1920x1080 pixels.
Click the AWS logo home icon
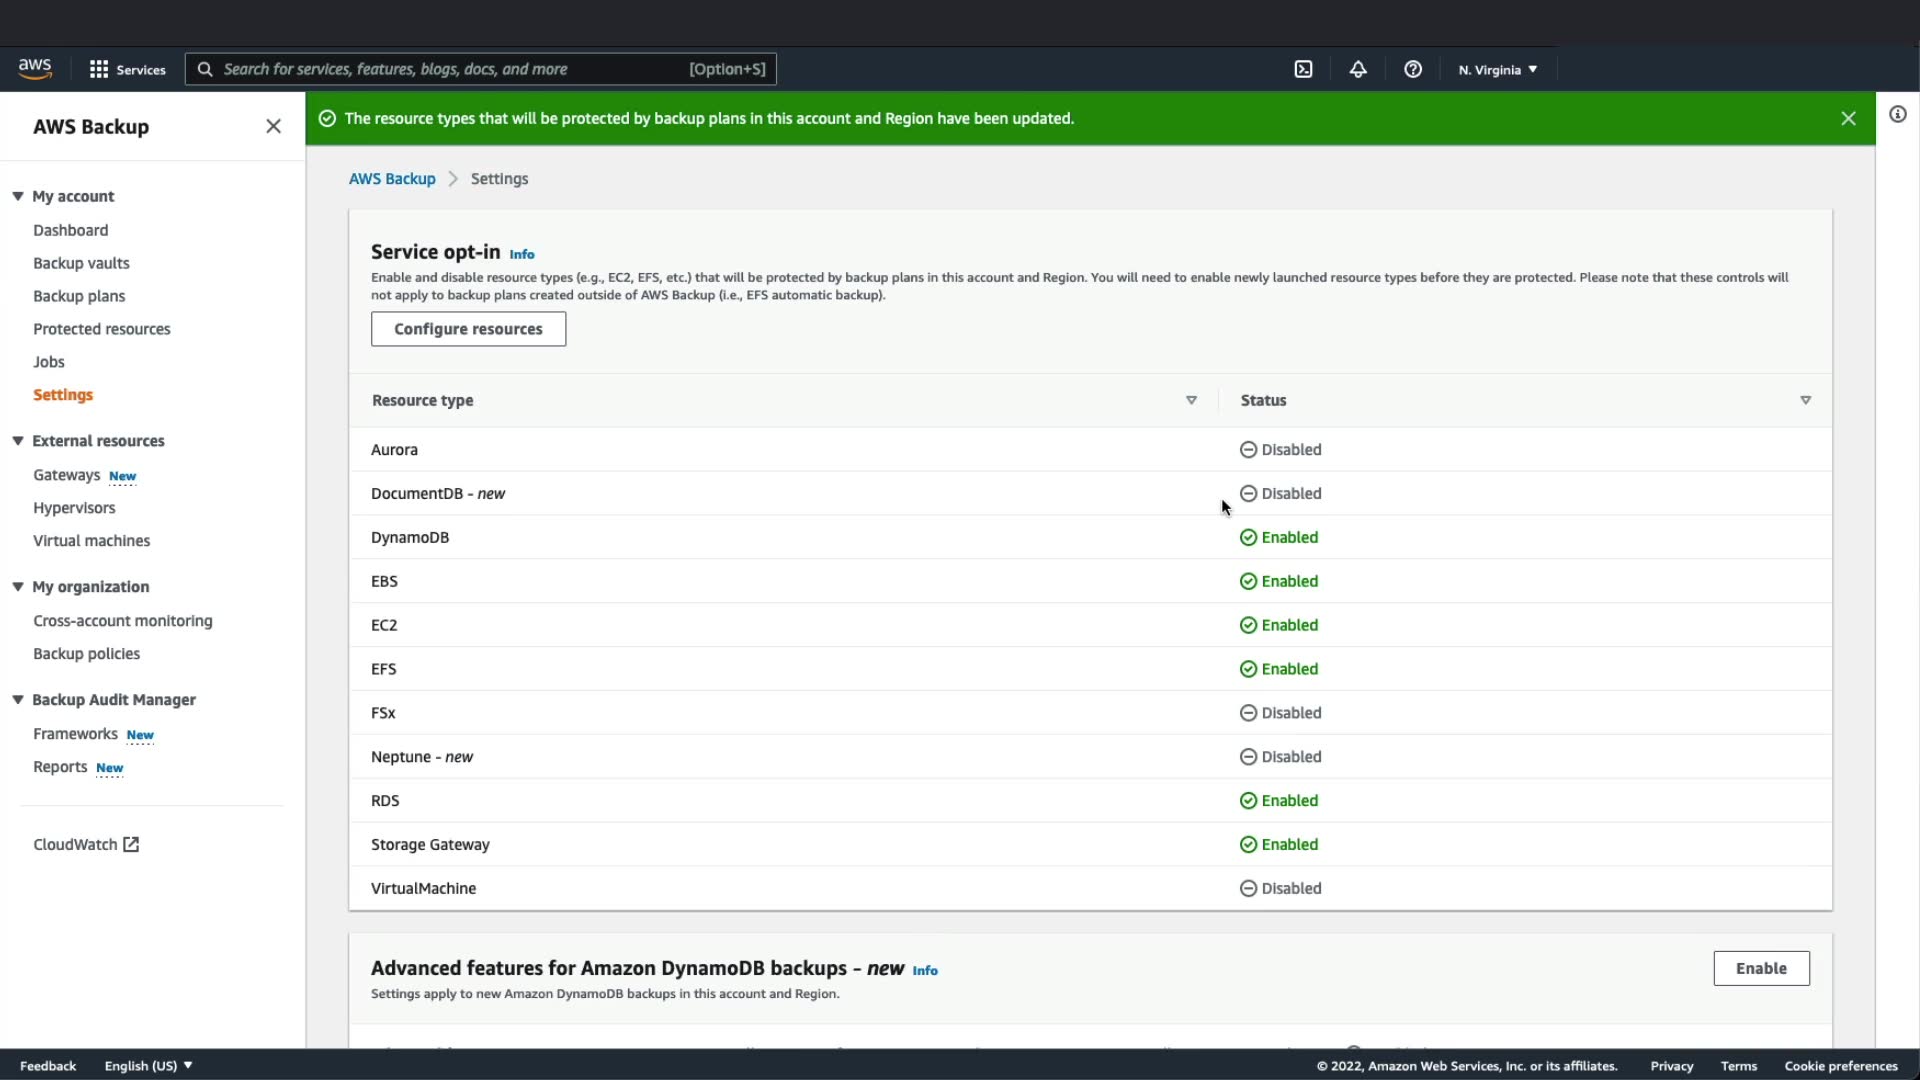click(x=35, y=68)
